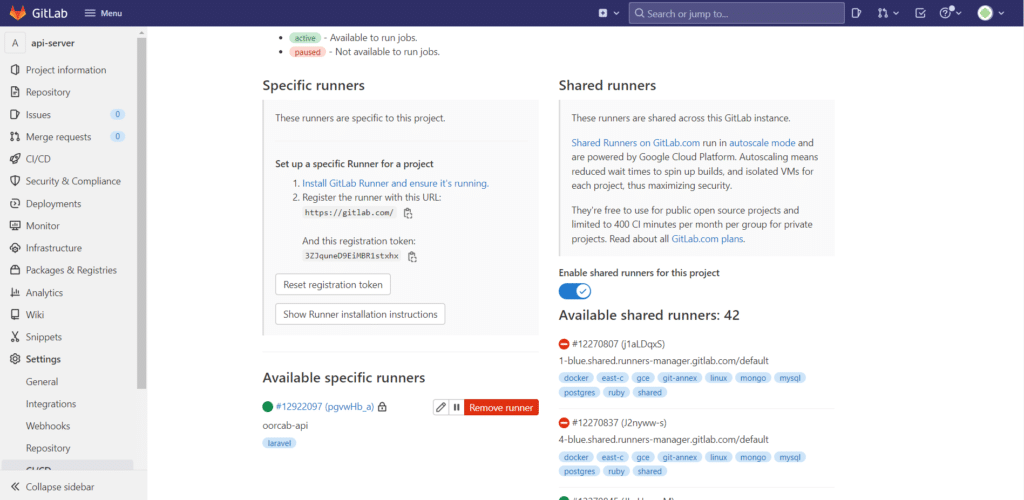
Task: Click Reset registration token button
Action: (333, 285)
